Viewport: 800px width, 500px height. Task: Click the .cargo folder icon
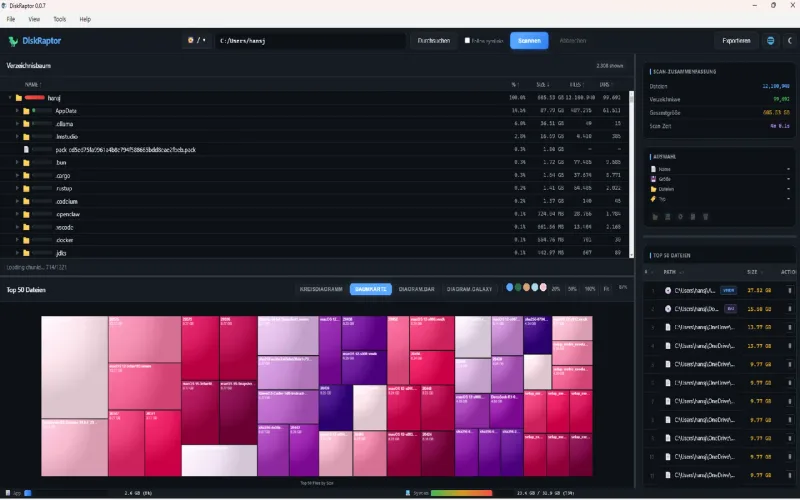point(26,176)
